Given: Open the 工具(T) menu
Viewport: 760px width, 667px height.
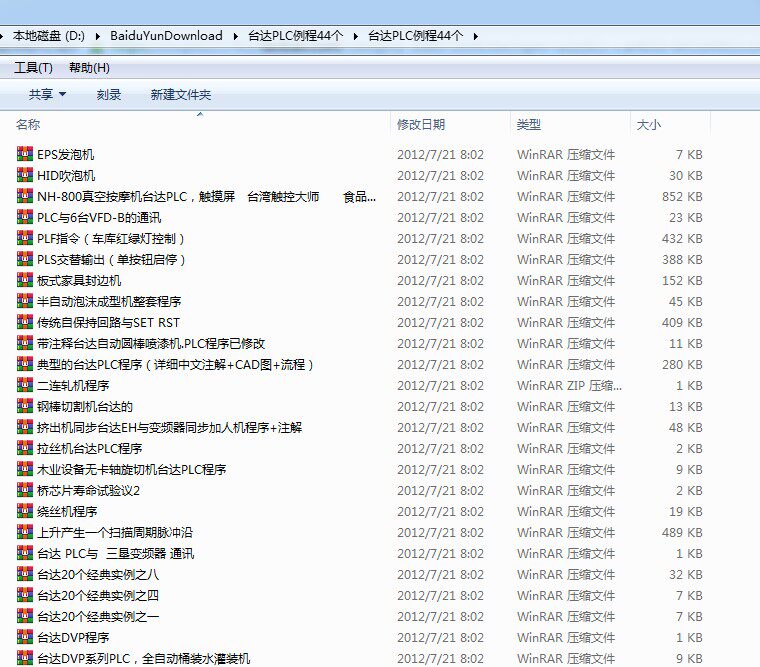Looking at the screenshot, I should 33,67.
